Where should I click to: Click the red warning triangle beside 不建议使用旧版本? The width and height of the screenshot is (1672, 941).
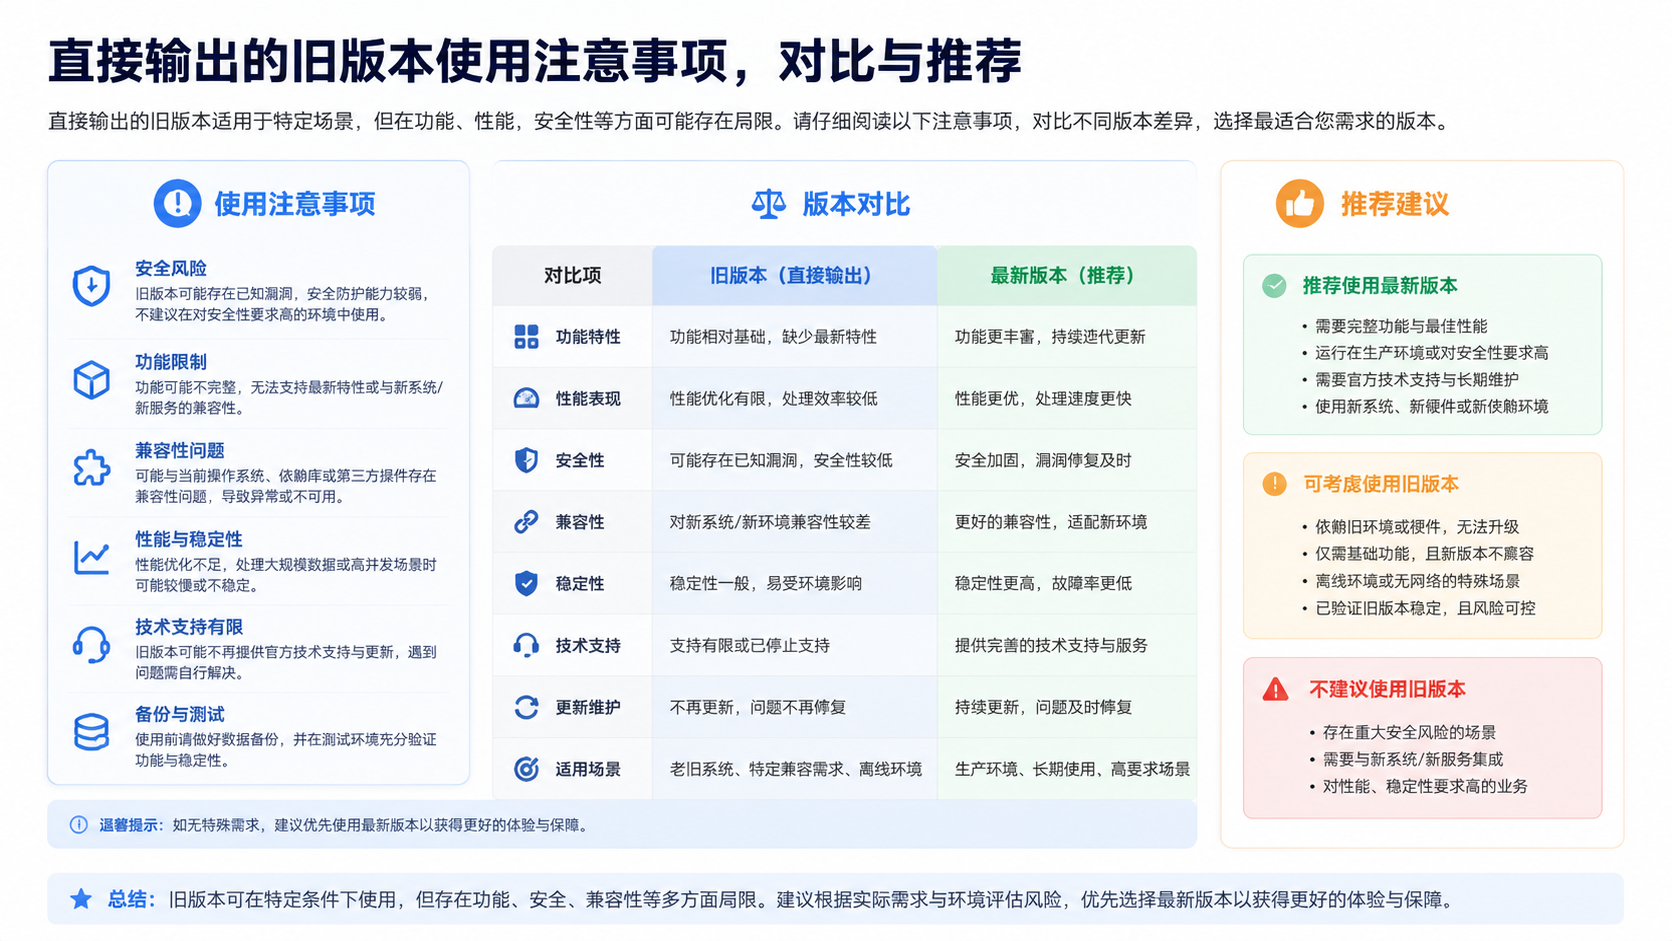tap(1275, 689)
